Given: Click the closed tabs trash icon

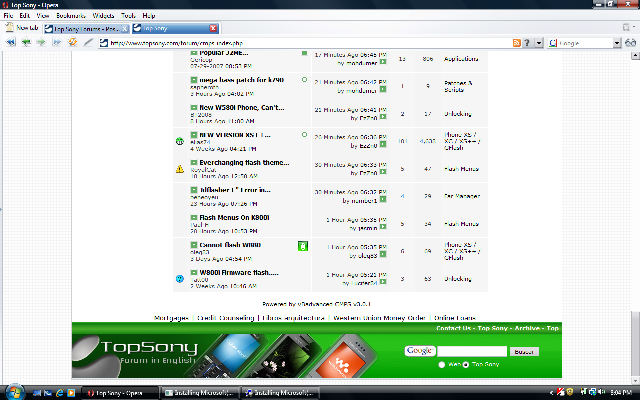Looking at the screenshot, I should (x=627, y=27).
